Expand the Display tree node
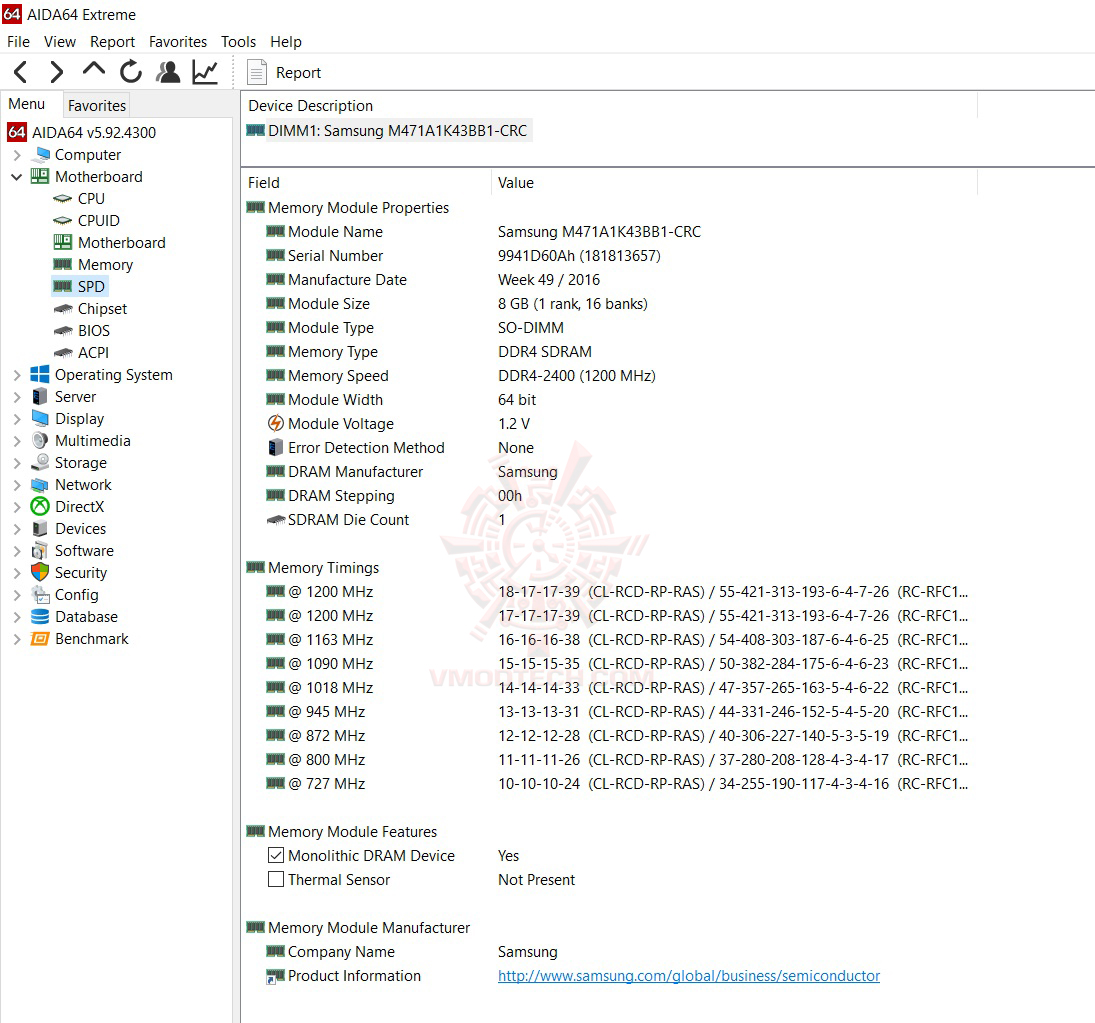Viewport: 1095px width, 1023px height. click(17, 419)
